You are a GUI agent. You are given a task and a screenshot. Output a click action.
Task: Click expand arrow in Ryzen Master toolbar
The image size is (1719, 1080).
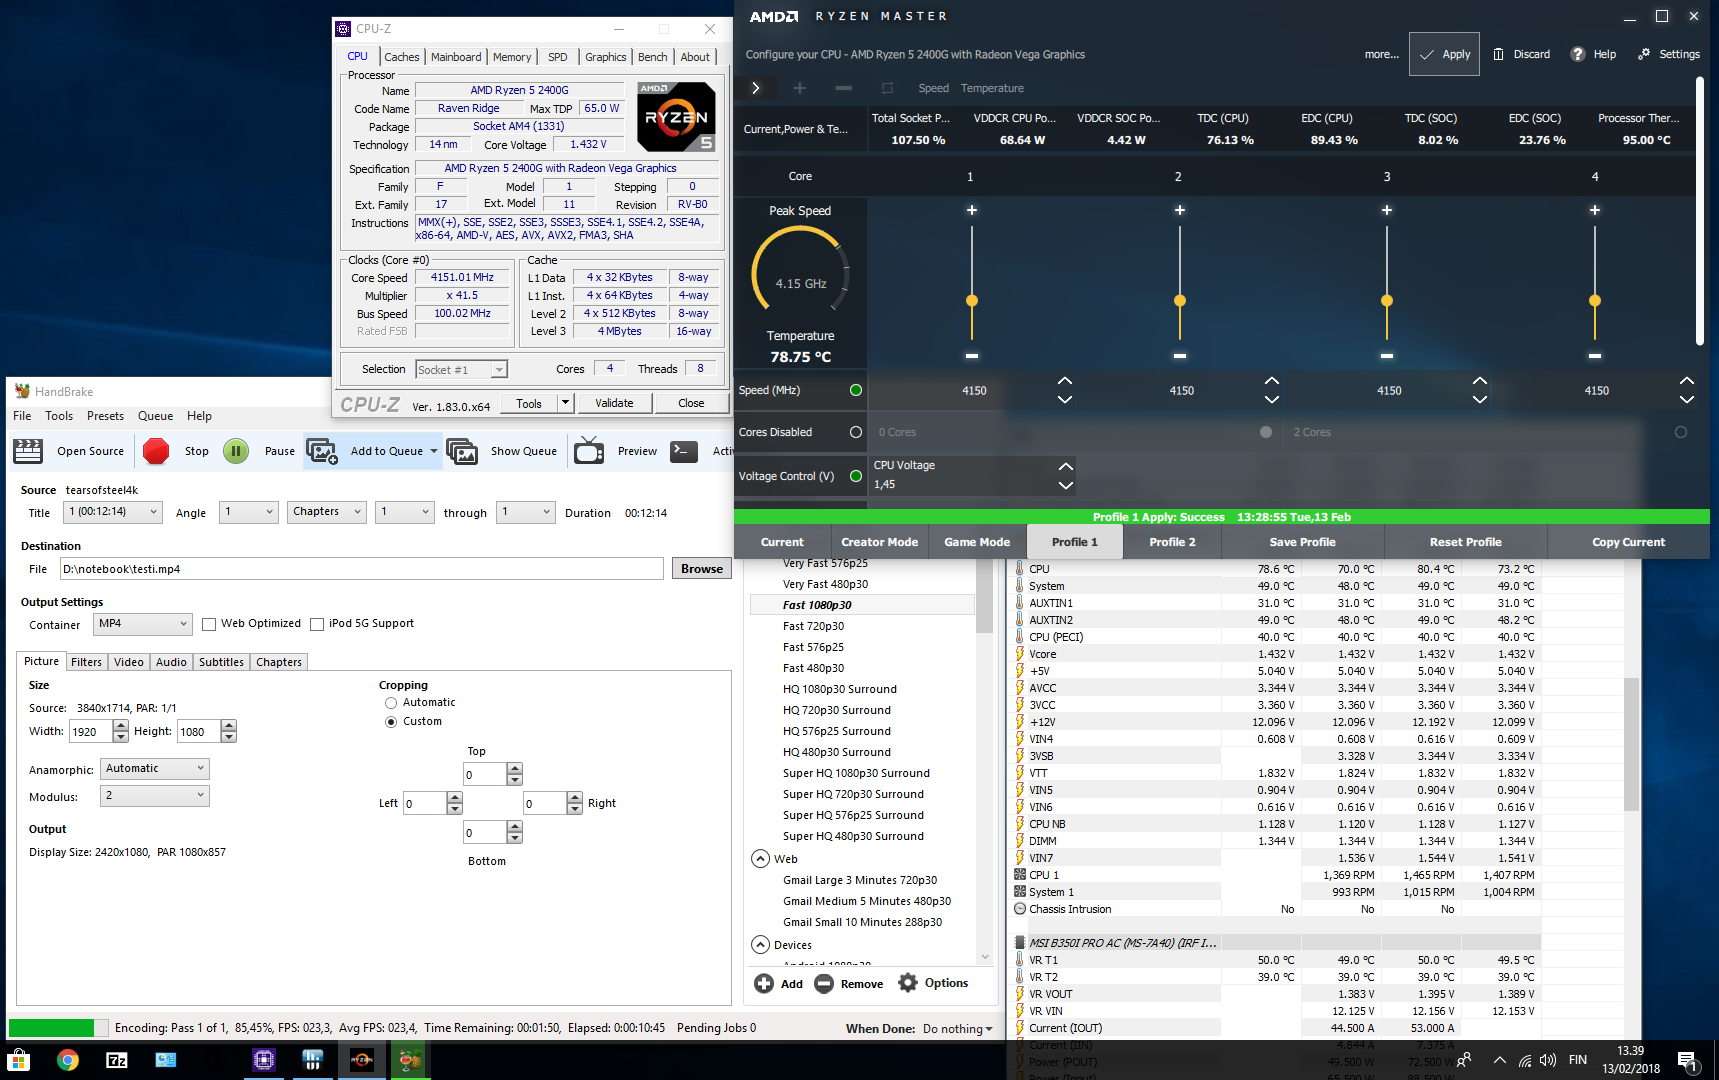click(756, 88)
